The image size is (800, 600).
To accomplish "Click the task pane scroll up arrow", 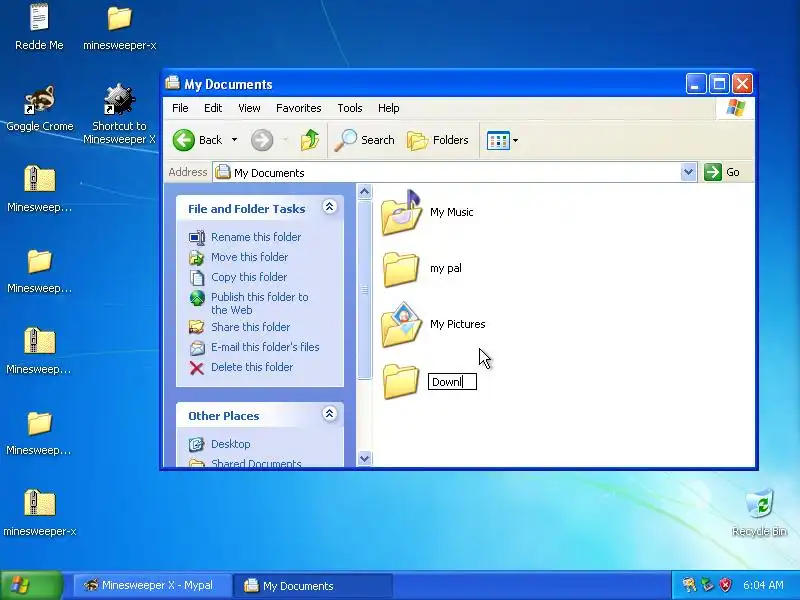I will coord(364,192).
